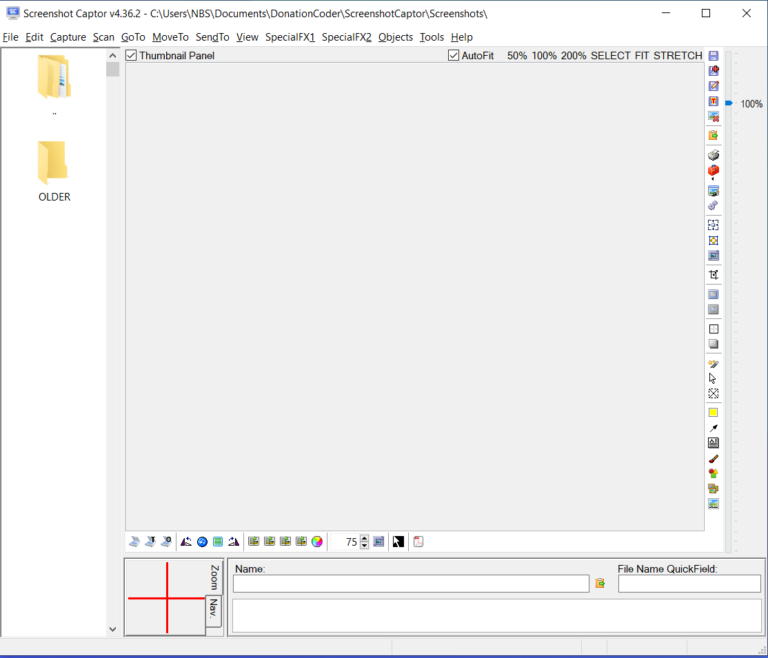Select the crop tool icon
Viewport: 768px width, 658px height.
713,274
